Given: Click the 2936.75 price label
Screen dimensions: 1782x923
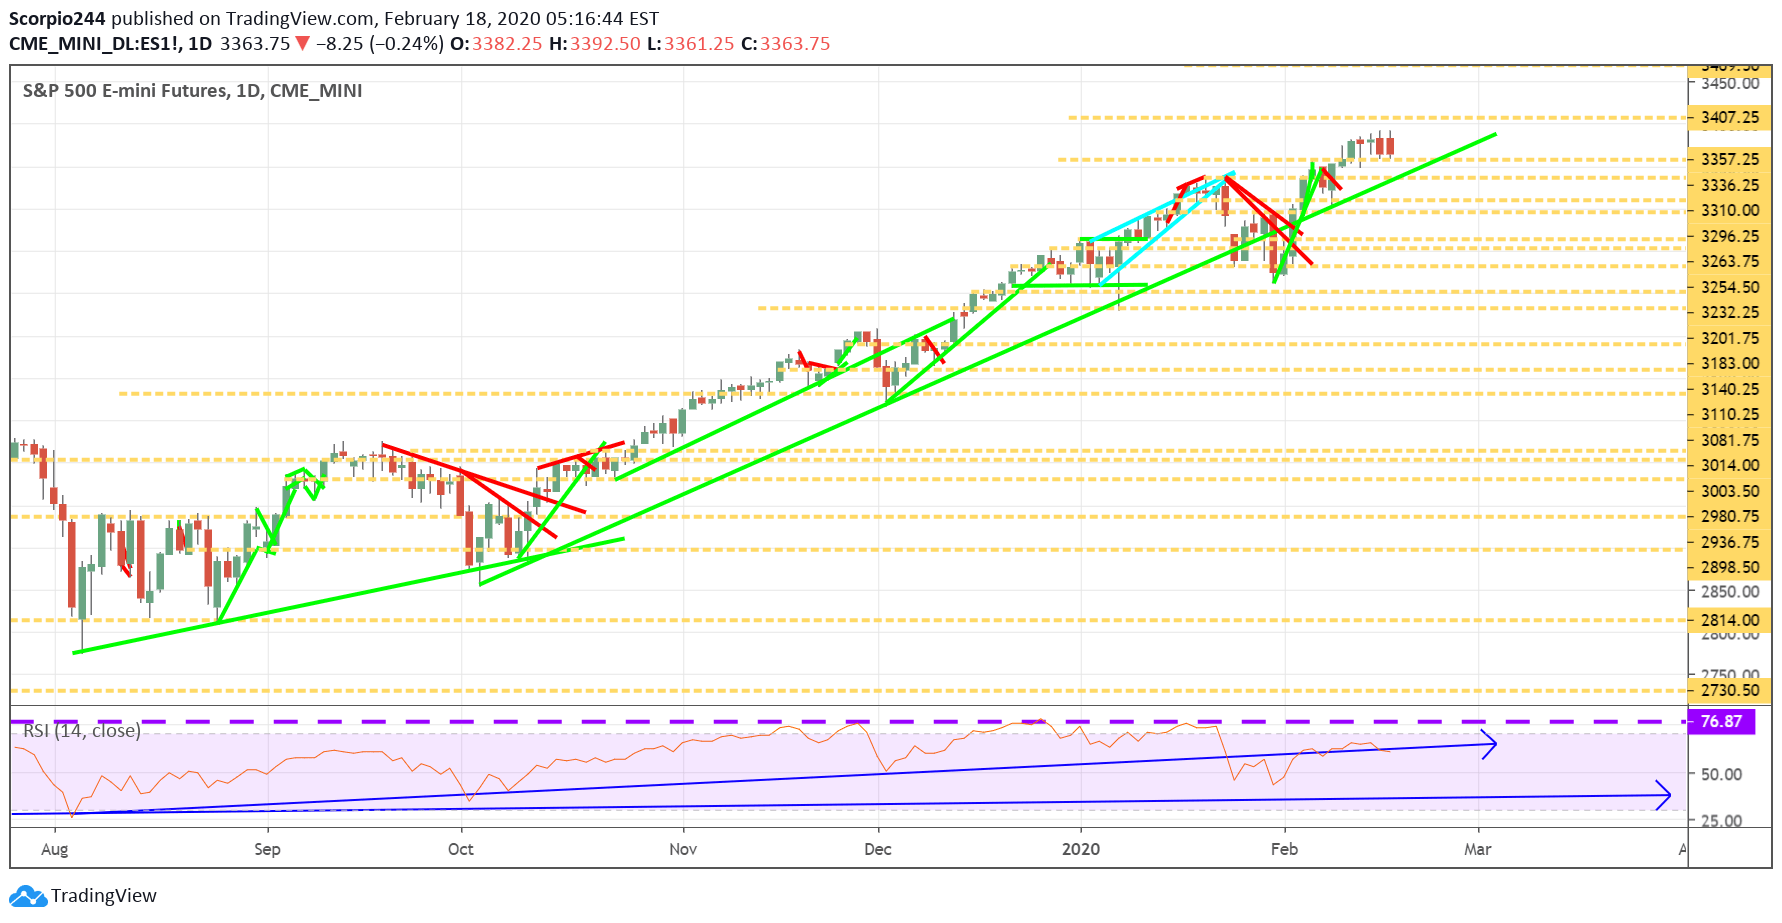Looking at the screenshot, I should pyautogui.click(x=1730, y=542).
